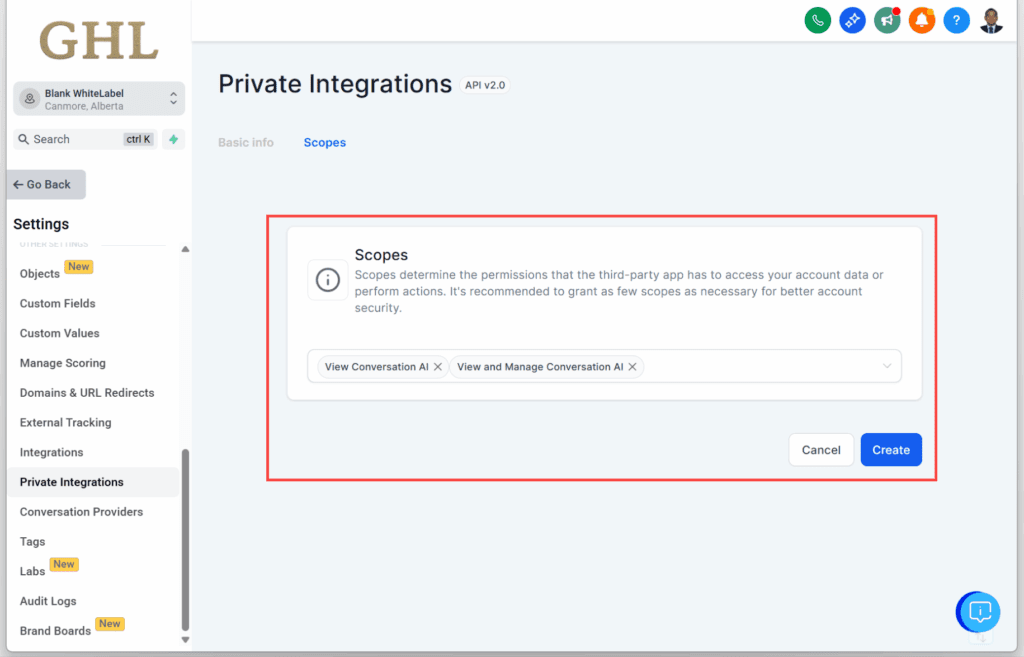This screenshot has width=1024, height=657.
Task: Open the Blank WhiteLabel account switcher
Action: [97, 98]
